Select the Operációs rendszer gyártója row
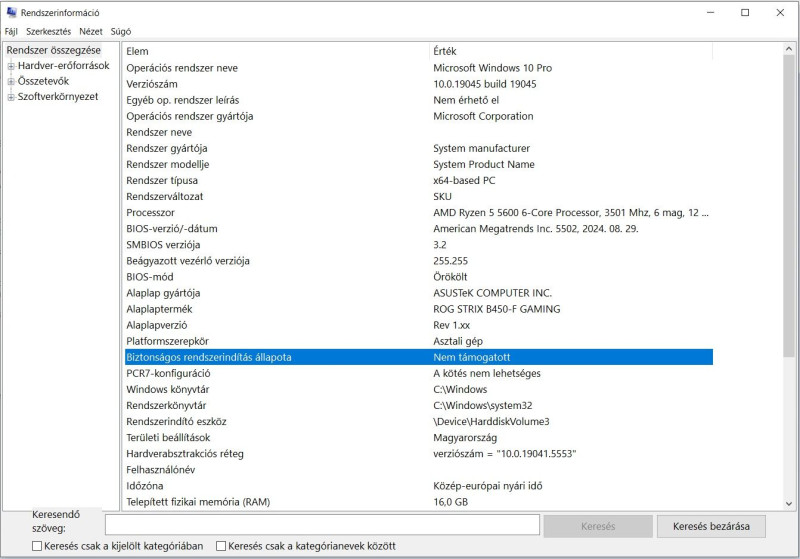The width and height of the screenshot is (800, 559). tap(418, 116)
